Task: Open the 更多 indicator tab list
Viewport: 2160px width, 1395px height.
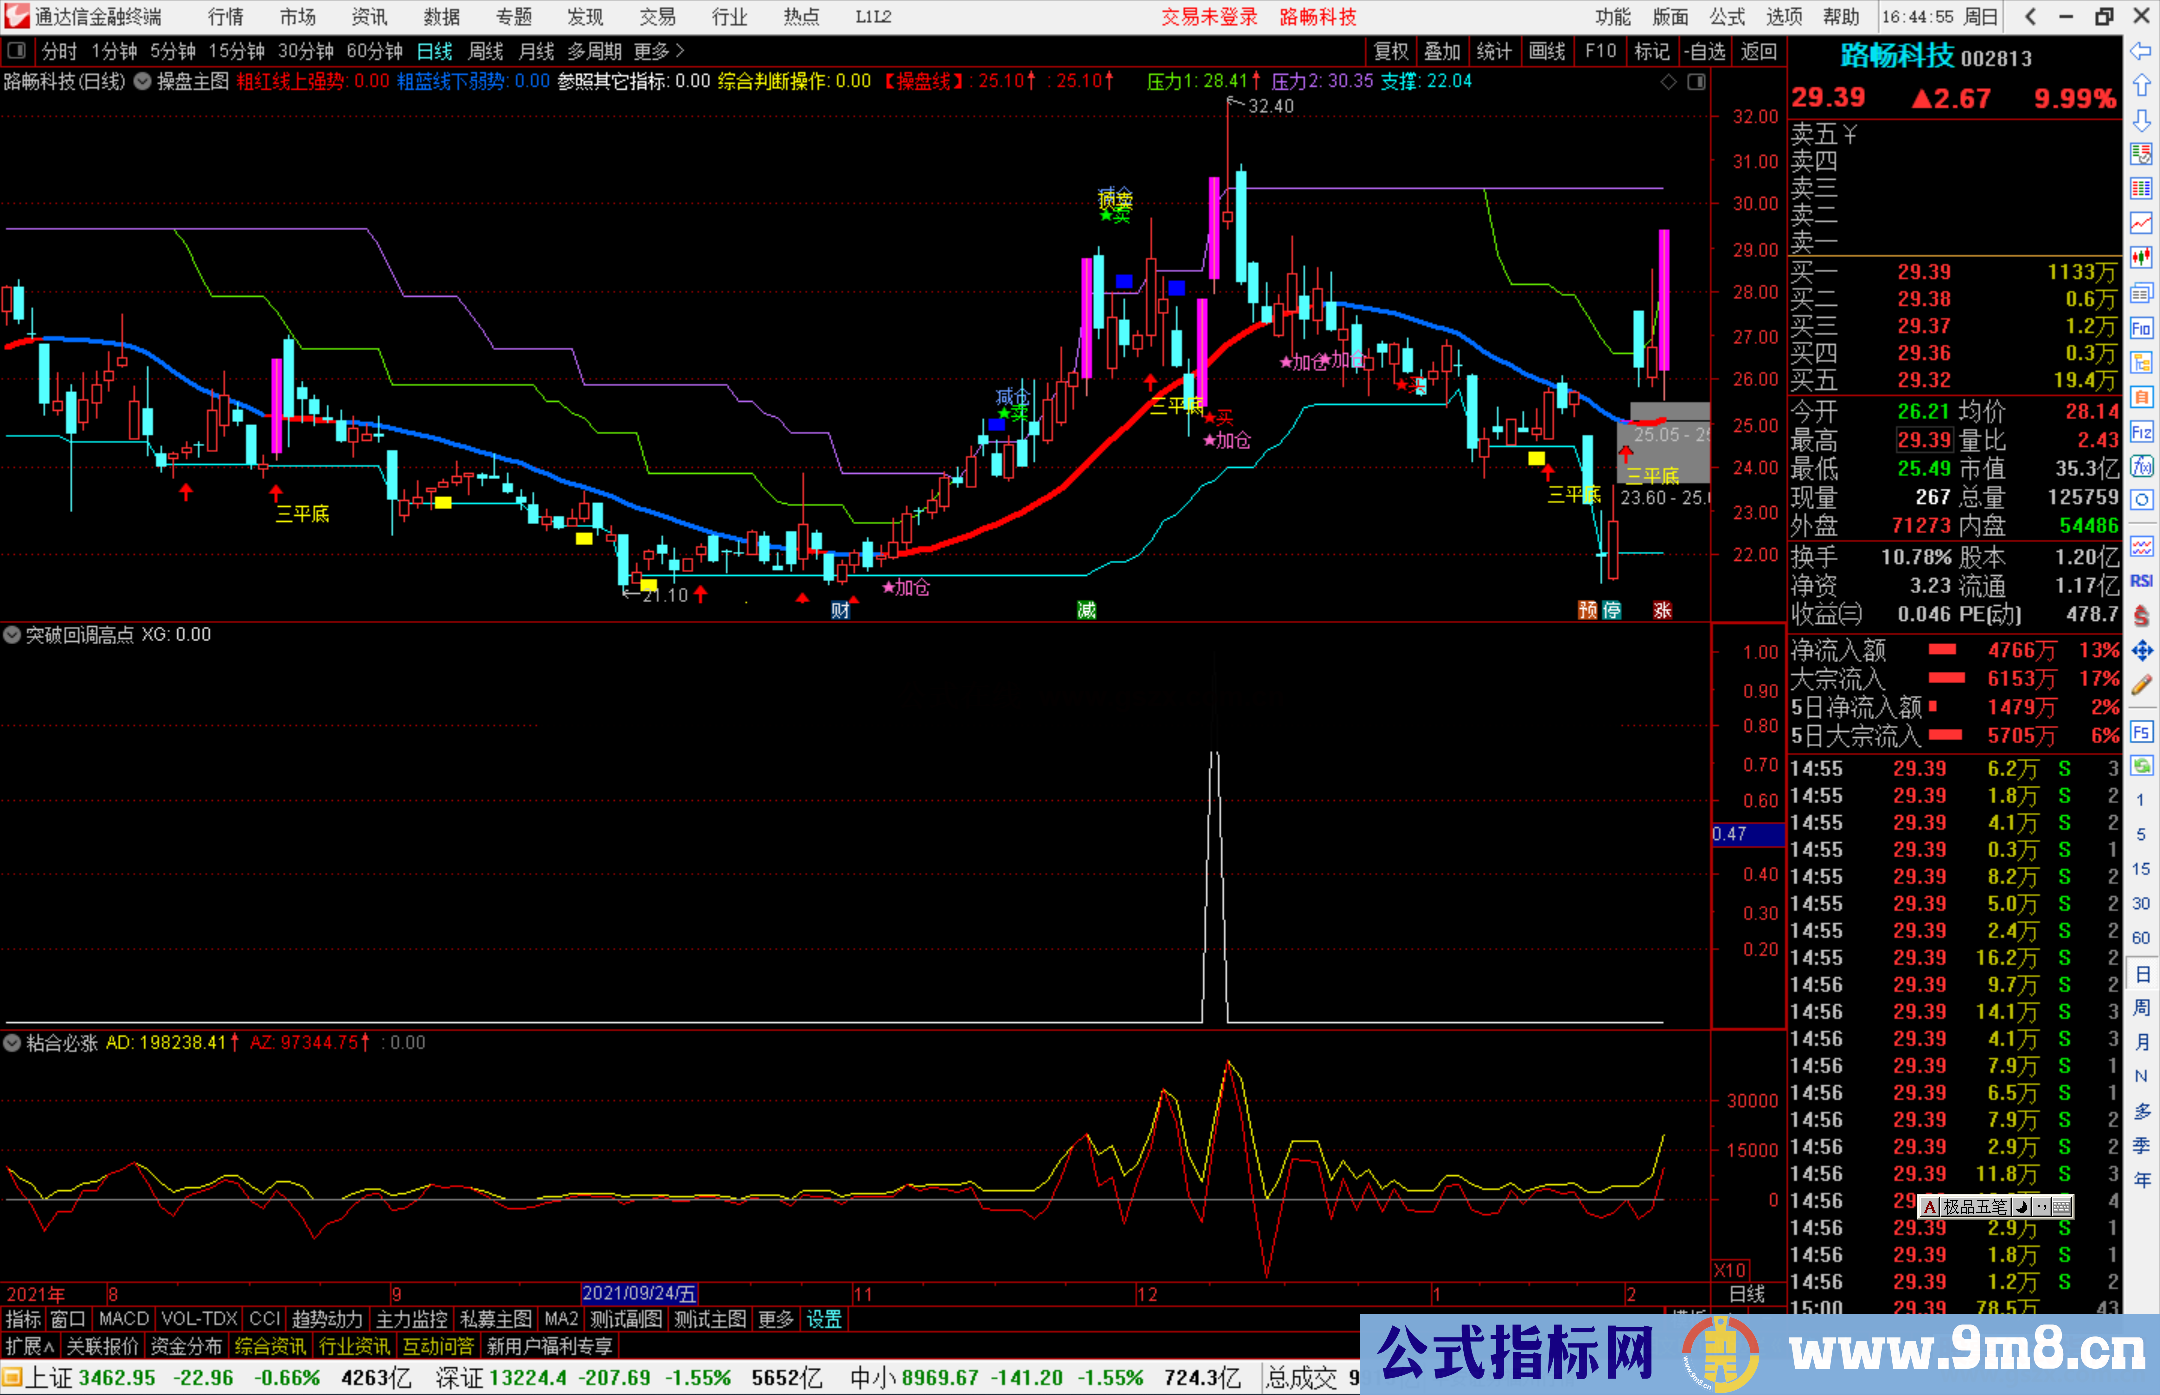Action: (775, 1319)
